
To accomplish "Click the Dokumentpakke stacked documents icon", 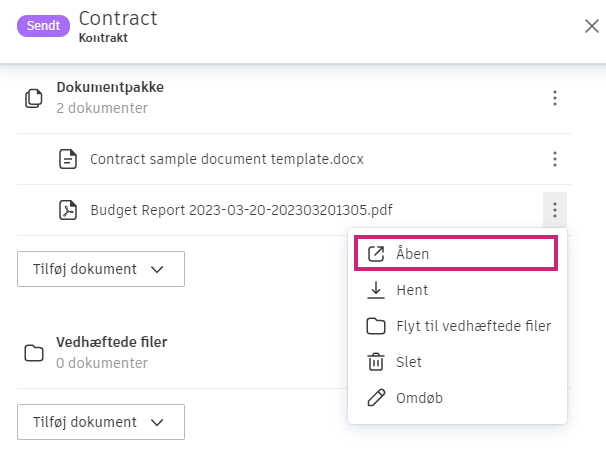I will point(34,98).
